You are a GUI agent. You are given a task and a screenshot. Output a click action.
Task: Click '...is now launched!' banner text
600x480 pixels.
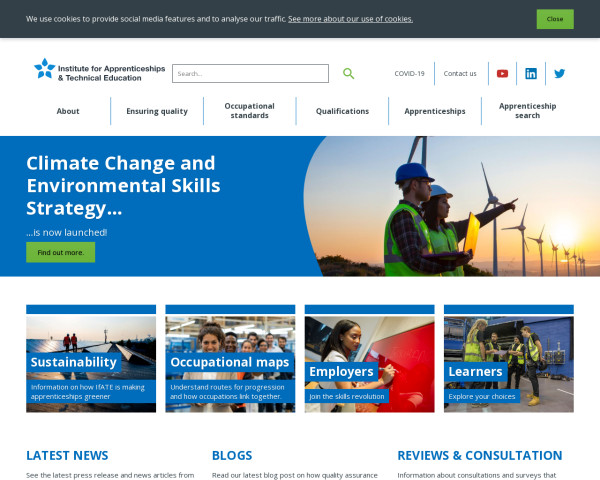67,233
